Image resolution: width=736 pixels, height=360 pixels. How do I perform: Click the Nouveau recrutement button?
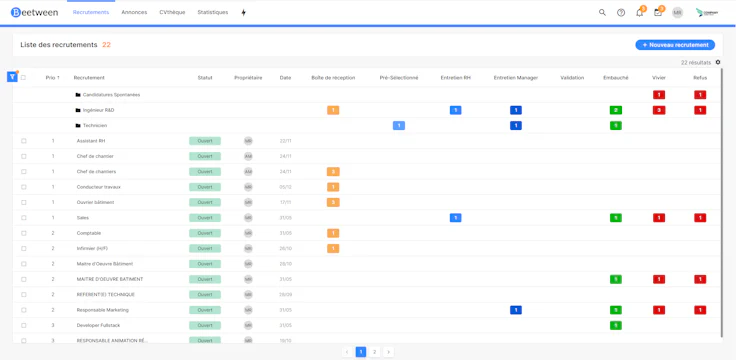pos(675,45)
